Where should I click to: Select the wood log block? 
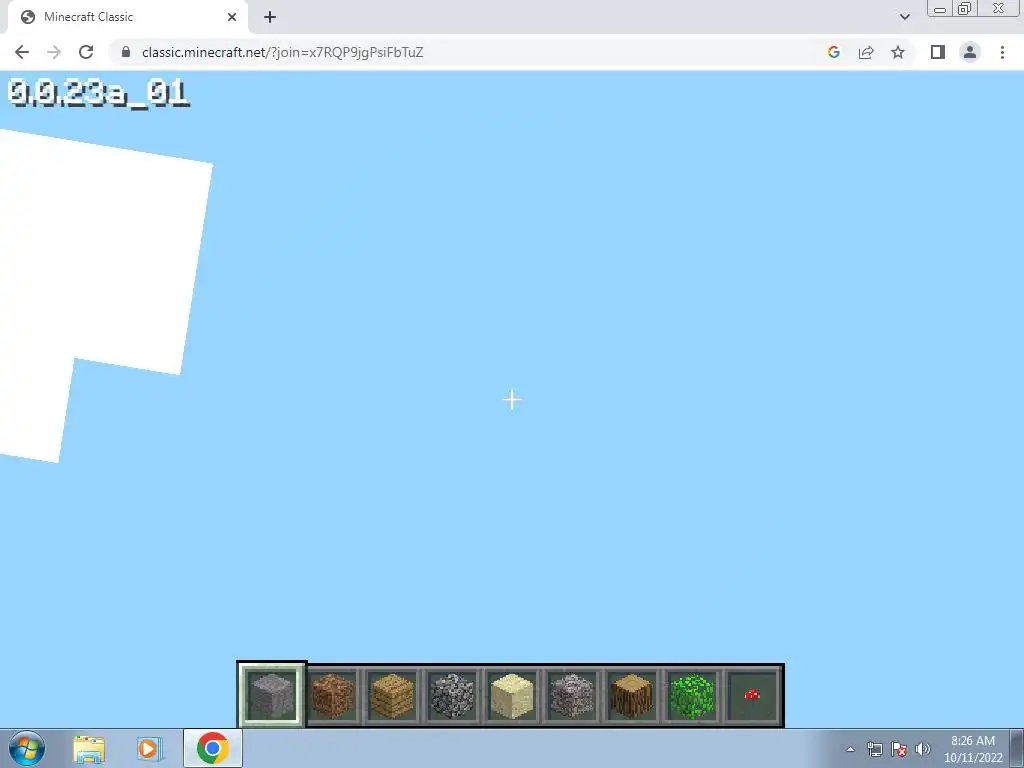point(632,696)
